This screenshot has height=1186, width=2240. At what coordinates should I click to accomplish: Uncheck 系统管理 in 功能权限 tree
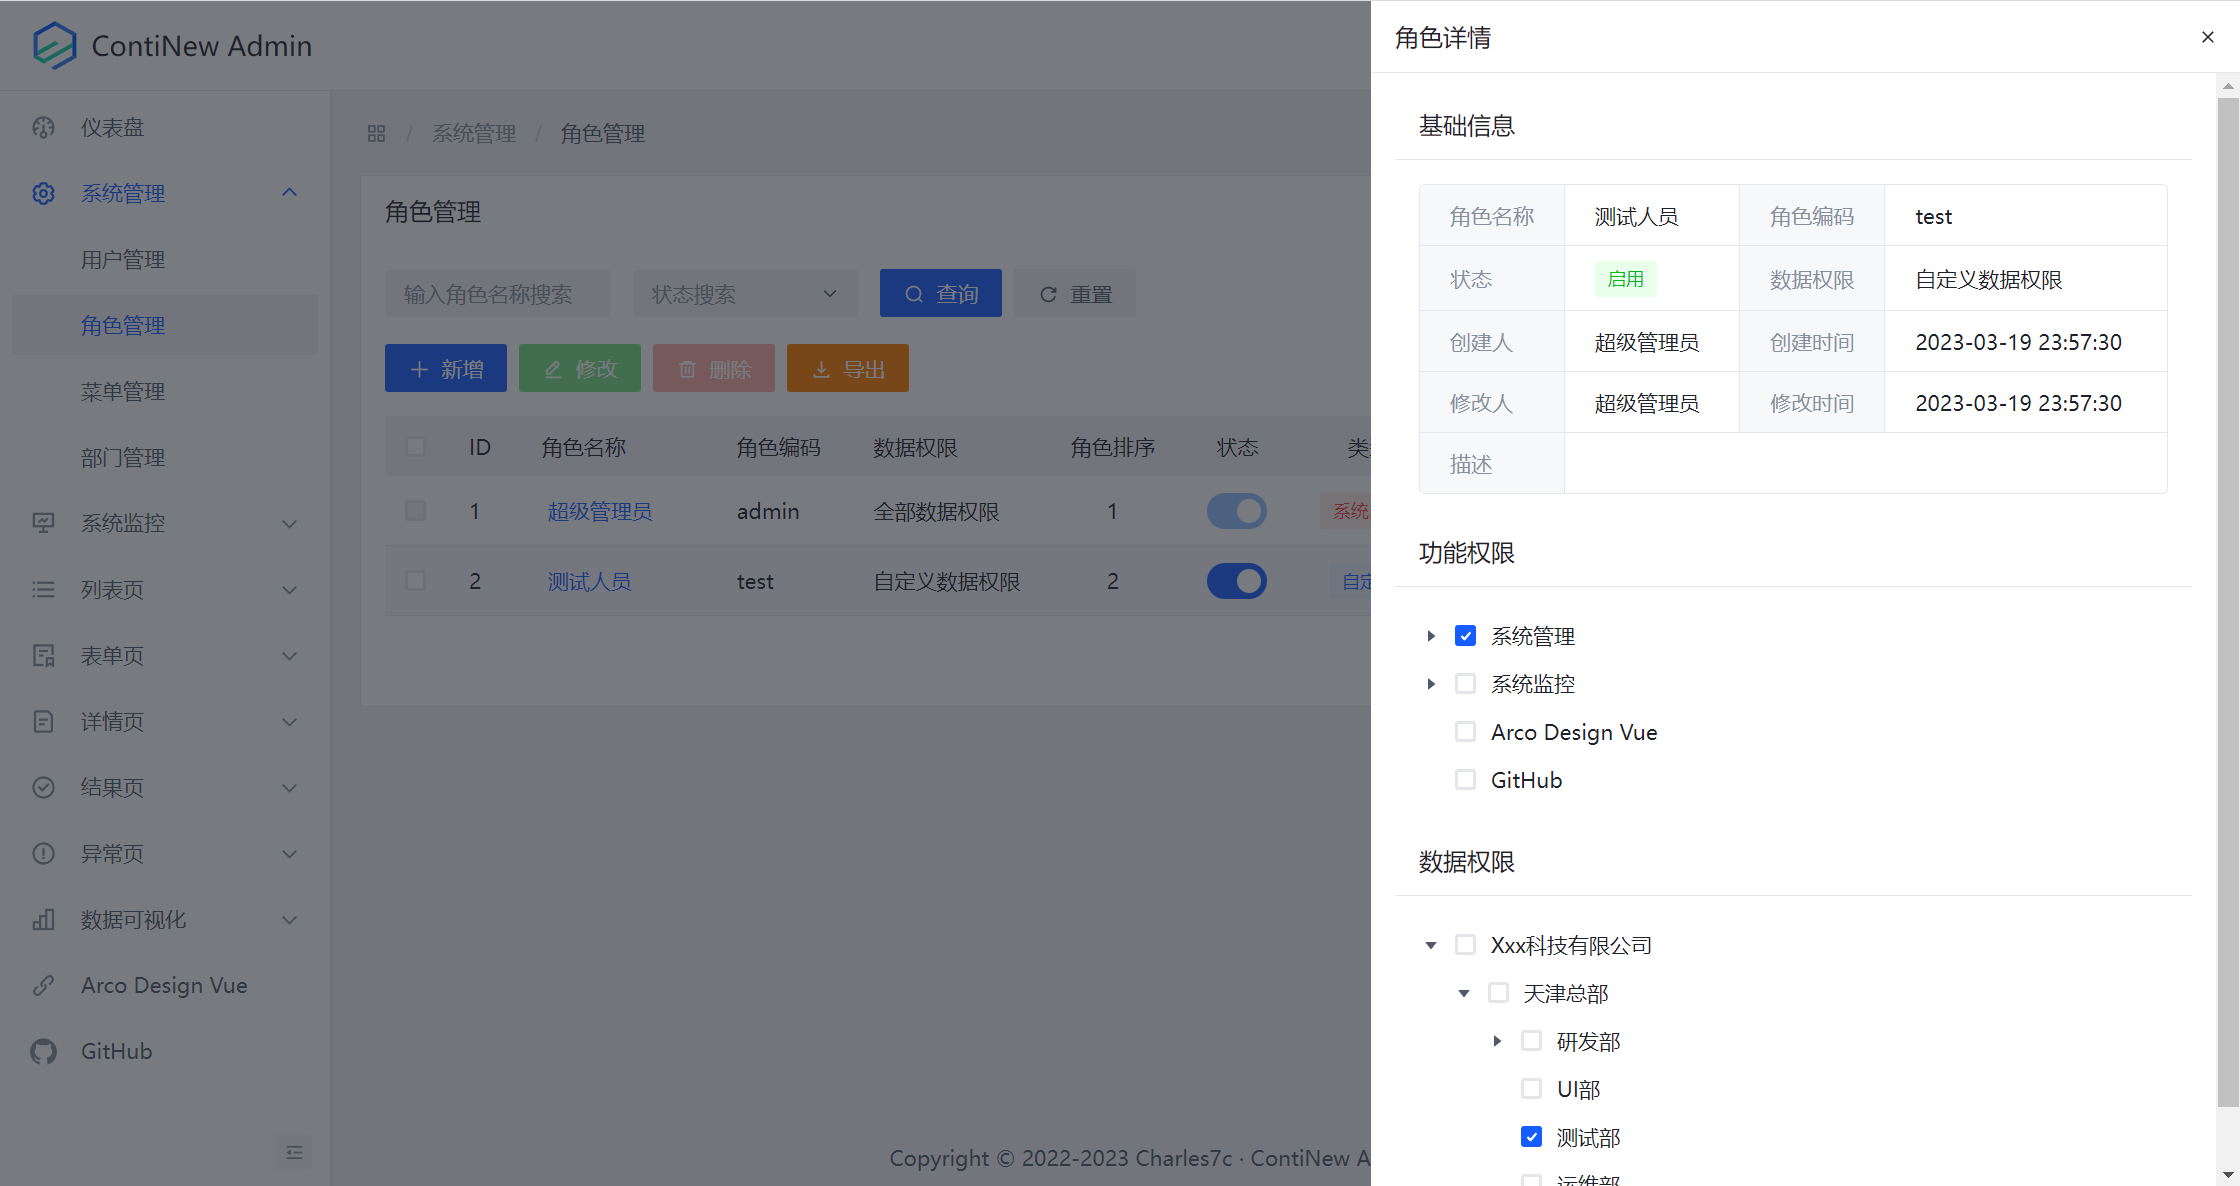1465,635
